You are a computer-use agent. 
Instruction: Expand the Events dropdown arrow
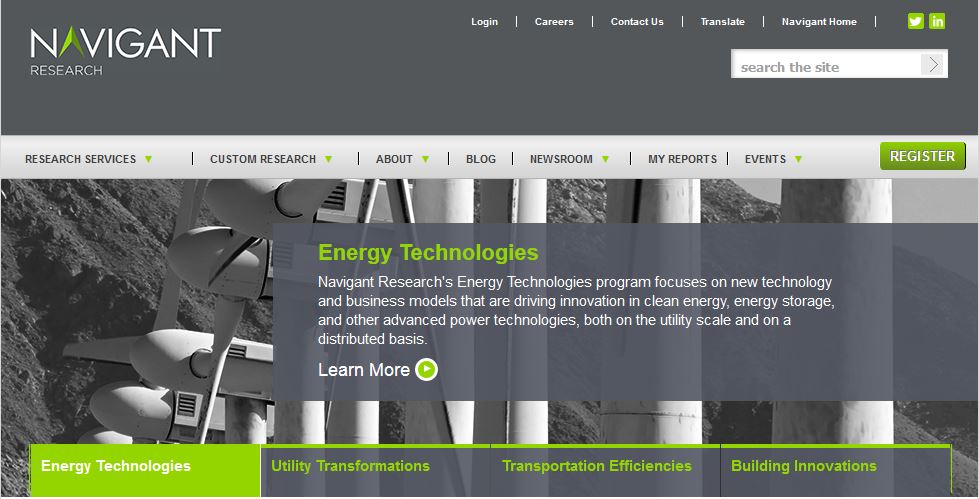click(x=798, y=159)
